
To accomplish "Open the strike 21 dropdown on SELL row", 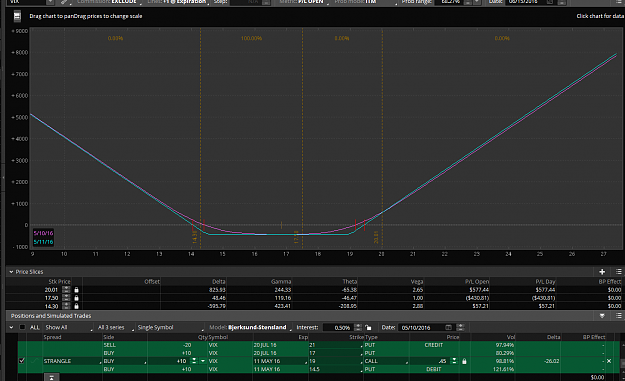I will click(336, 345).
